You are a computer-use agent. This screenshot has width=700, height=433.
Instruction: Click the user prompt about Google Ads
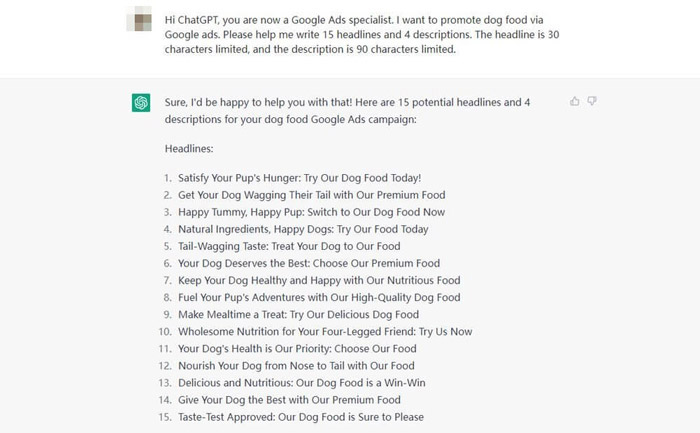(362, 34)
